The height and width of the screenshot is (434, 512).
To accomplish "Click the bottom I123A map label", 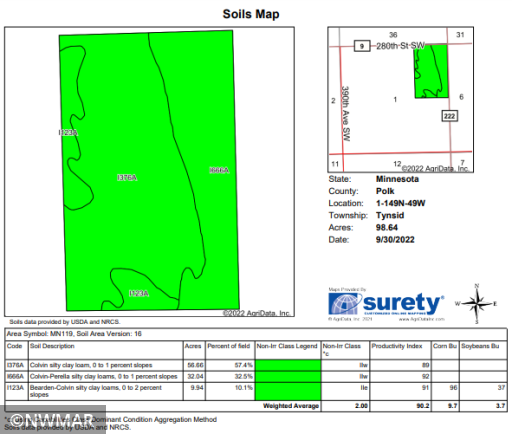I will 139,293.
